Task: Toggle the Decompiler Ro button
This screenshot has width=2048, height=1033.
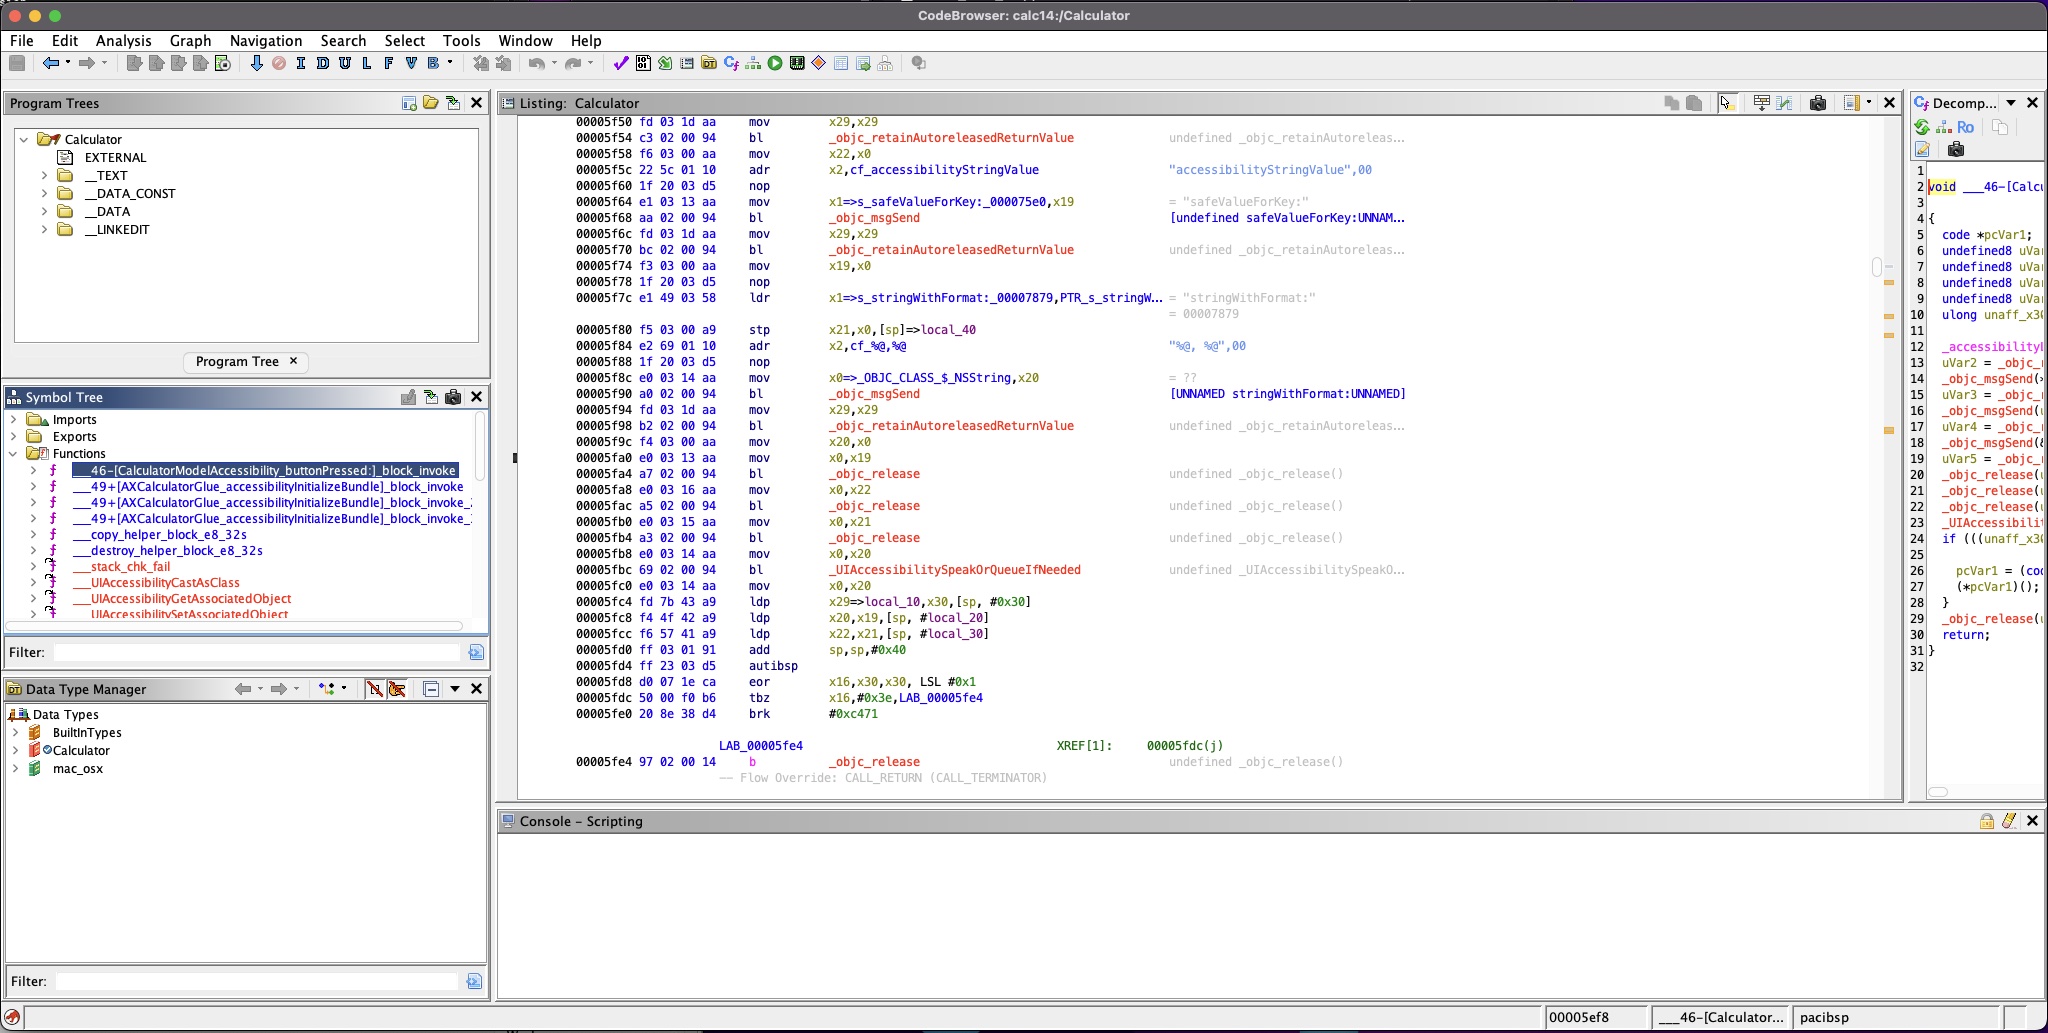Action: (x=1966, y=127)
